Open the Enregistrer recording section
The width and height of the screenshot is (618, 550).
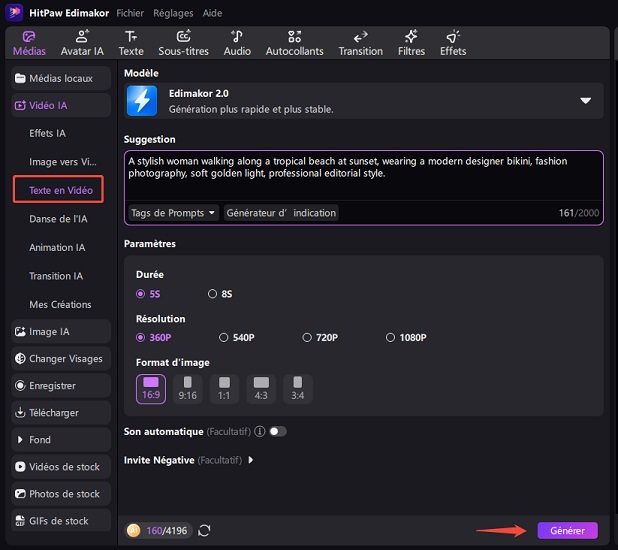[x=61, y=386]
